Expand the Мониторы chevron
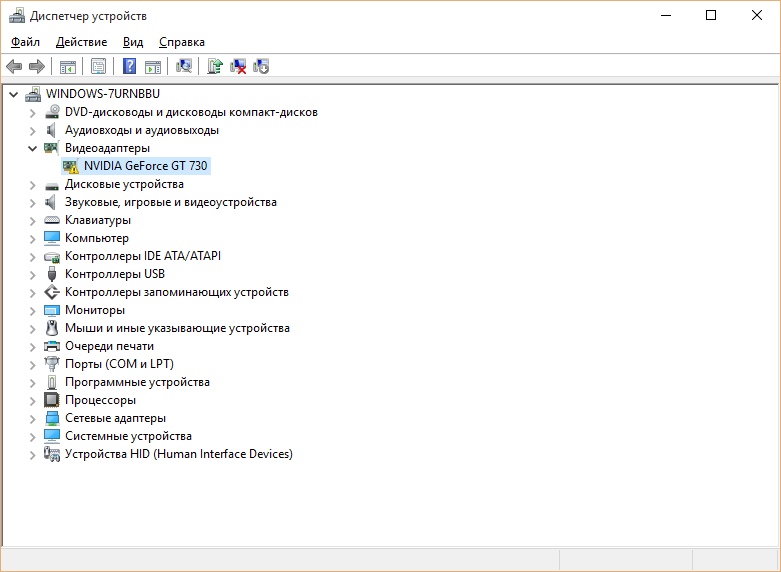The image size is (781, 572). [33, 310]
